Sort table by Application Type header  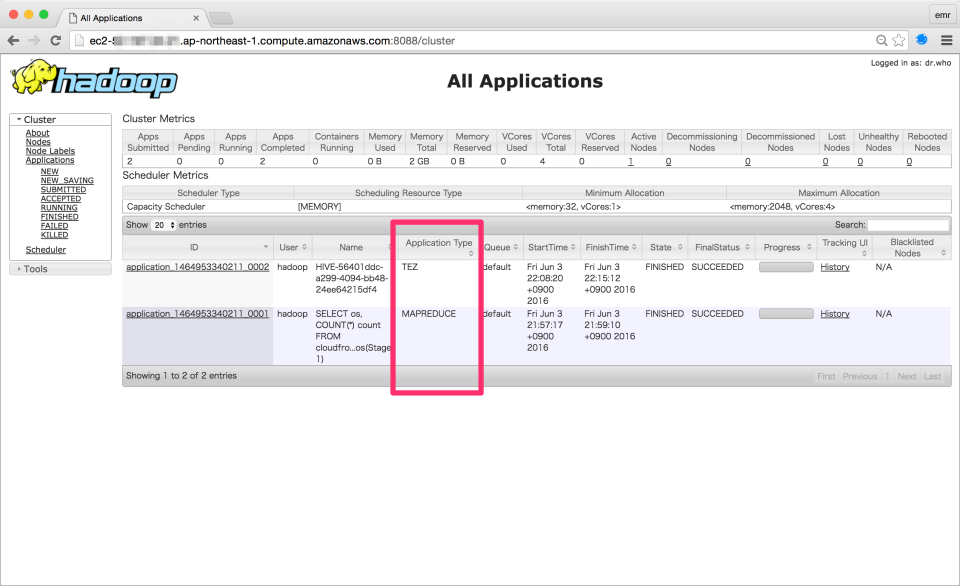pyautogui.click(x=438, y=243)
